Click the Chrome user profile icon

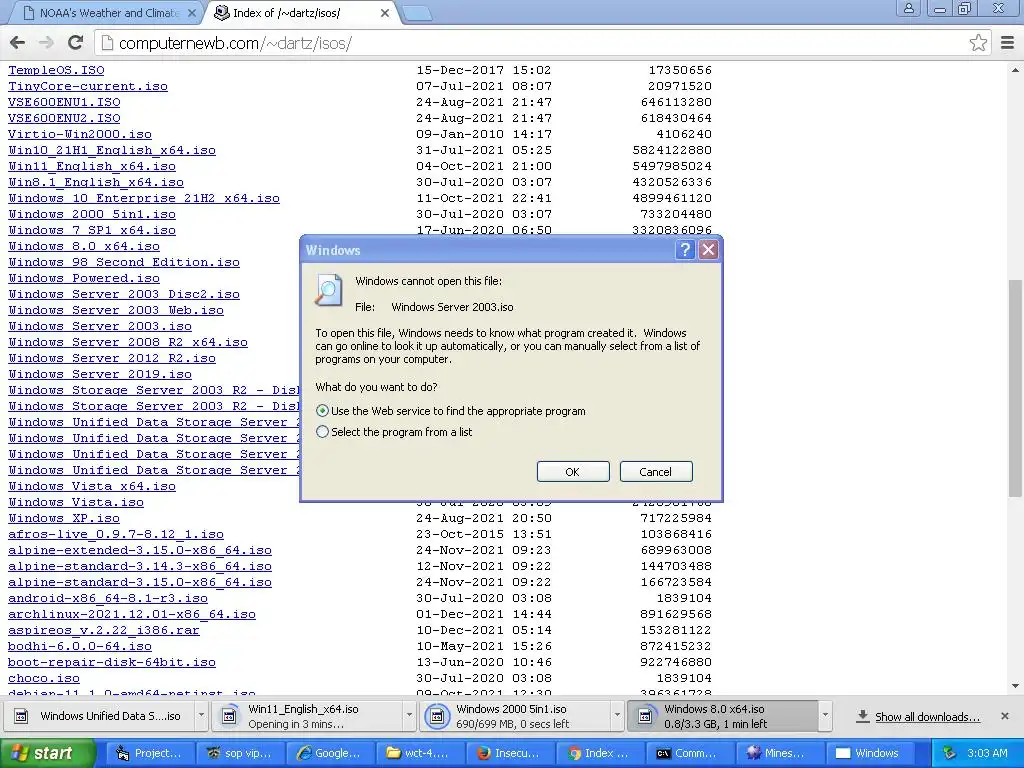pyautogui.click(x=908, y=8)
